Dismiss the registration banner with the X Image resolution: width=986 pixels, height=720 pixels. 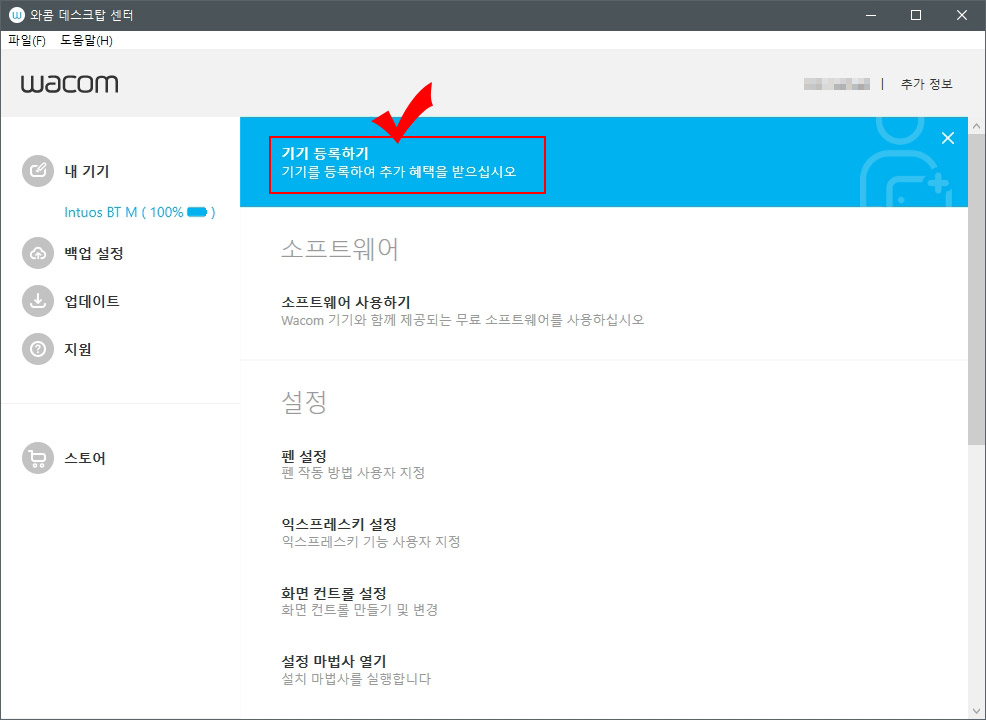(947, 138)
